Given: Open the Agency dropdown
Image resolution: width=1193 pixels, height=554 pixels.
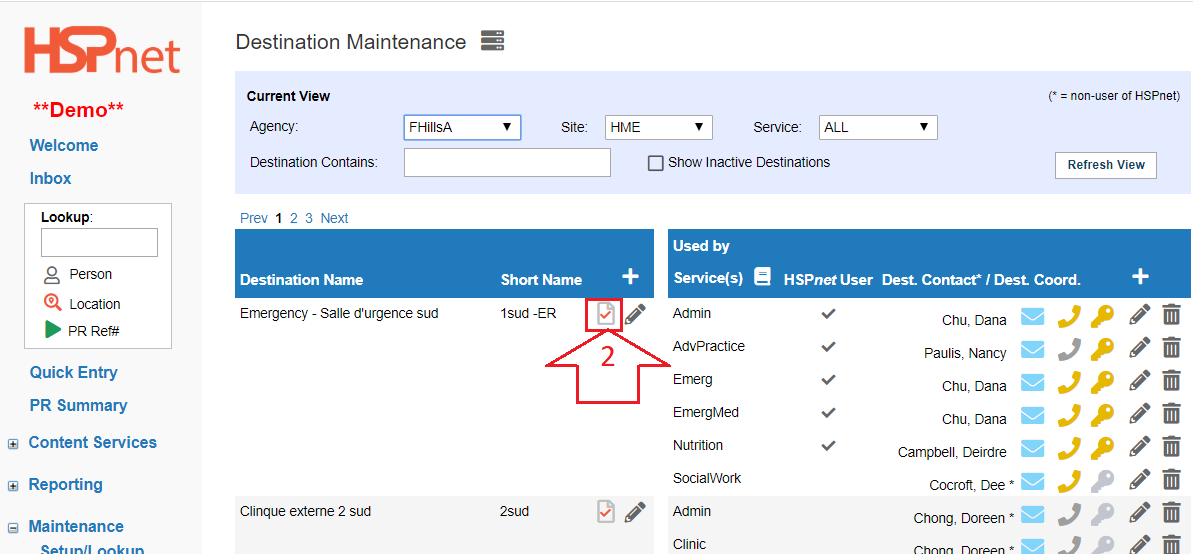Looking at the screenshot, I should click(x=461, y=127).
